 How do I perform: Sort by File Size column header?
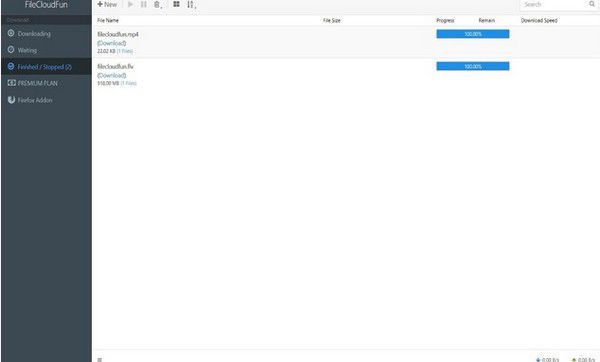pos(331,20)
